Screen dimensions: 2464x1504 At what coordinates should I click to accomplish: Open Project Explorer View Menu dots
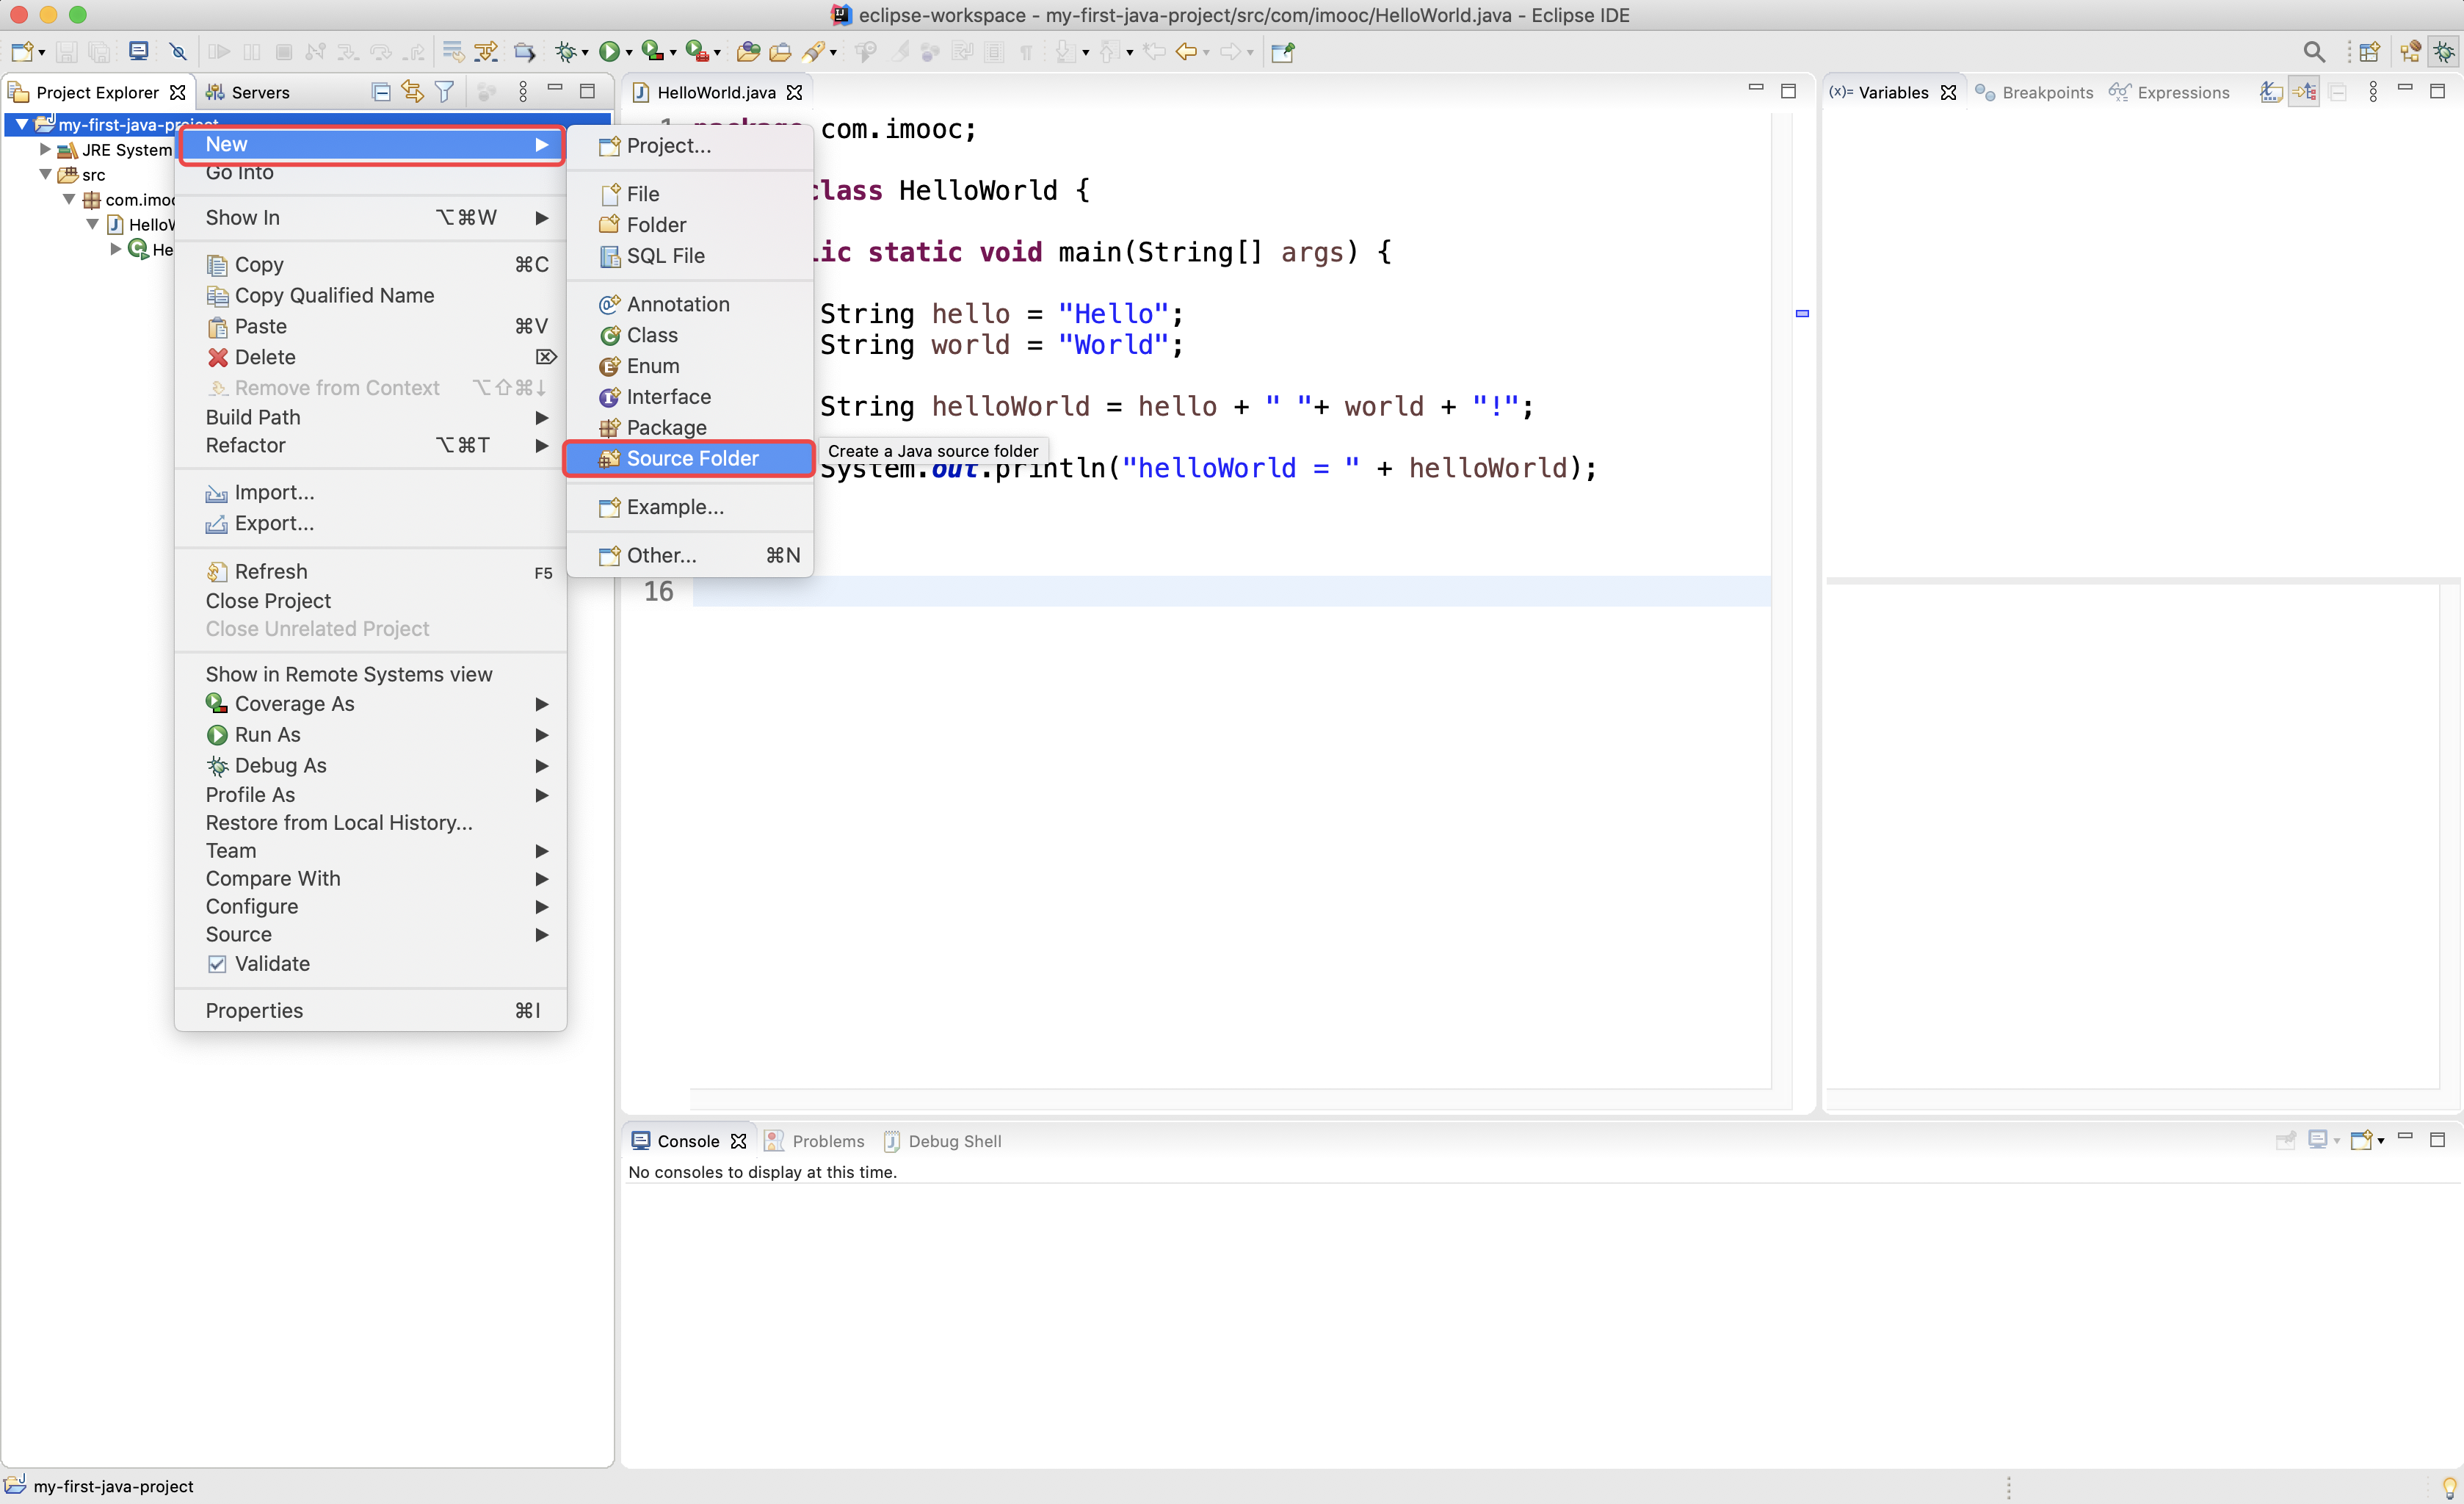(523, 92)
